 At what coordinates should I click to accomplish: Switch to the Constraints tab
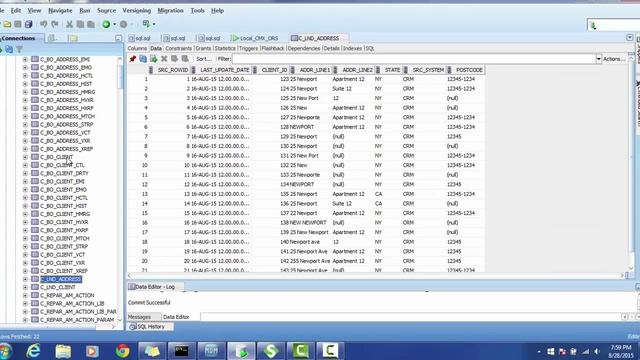click(x=178, y=48)
